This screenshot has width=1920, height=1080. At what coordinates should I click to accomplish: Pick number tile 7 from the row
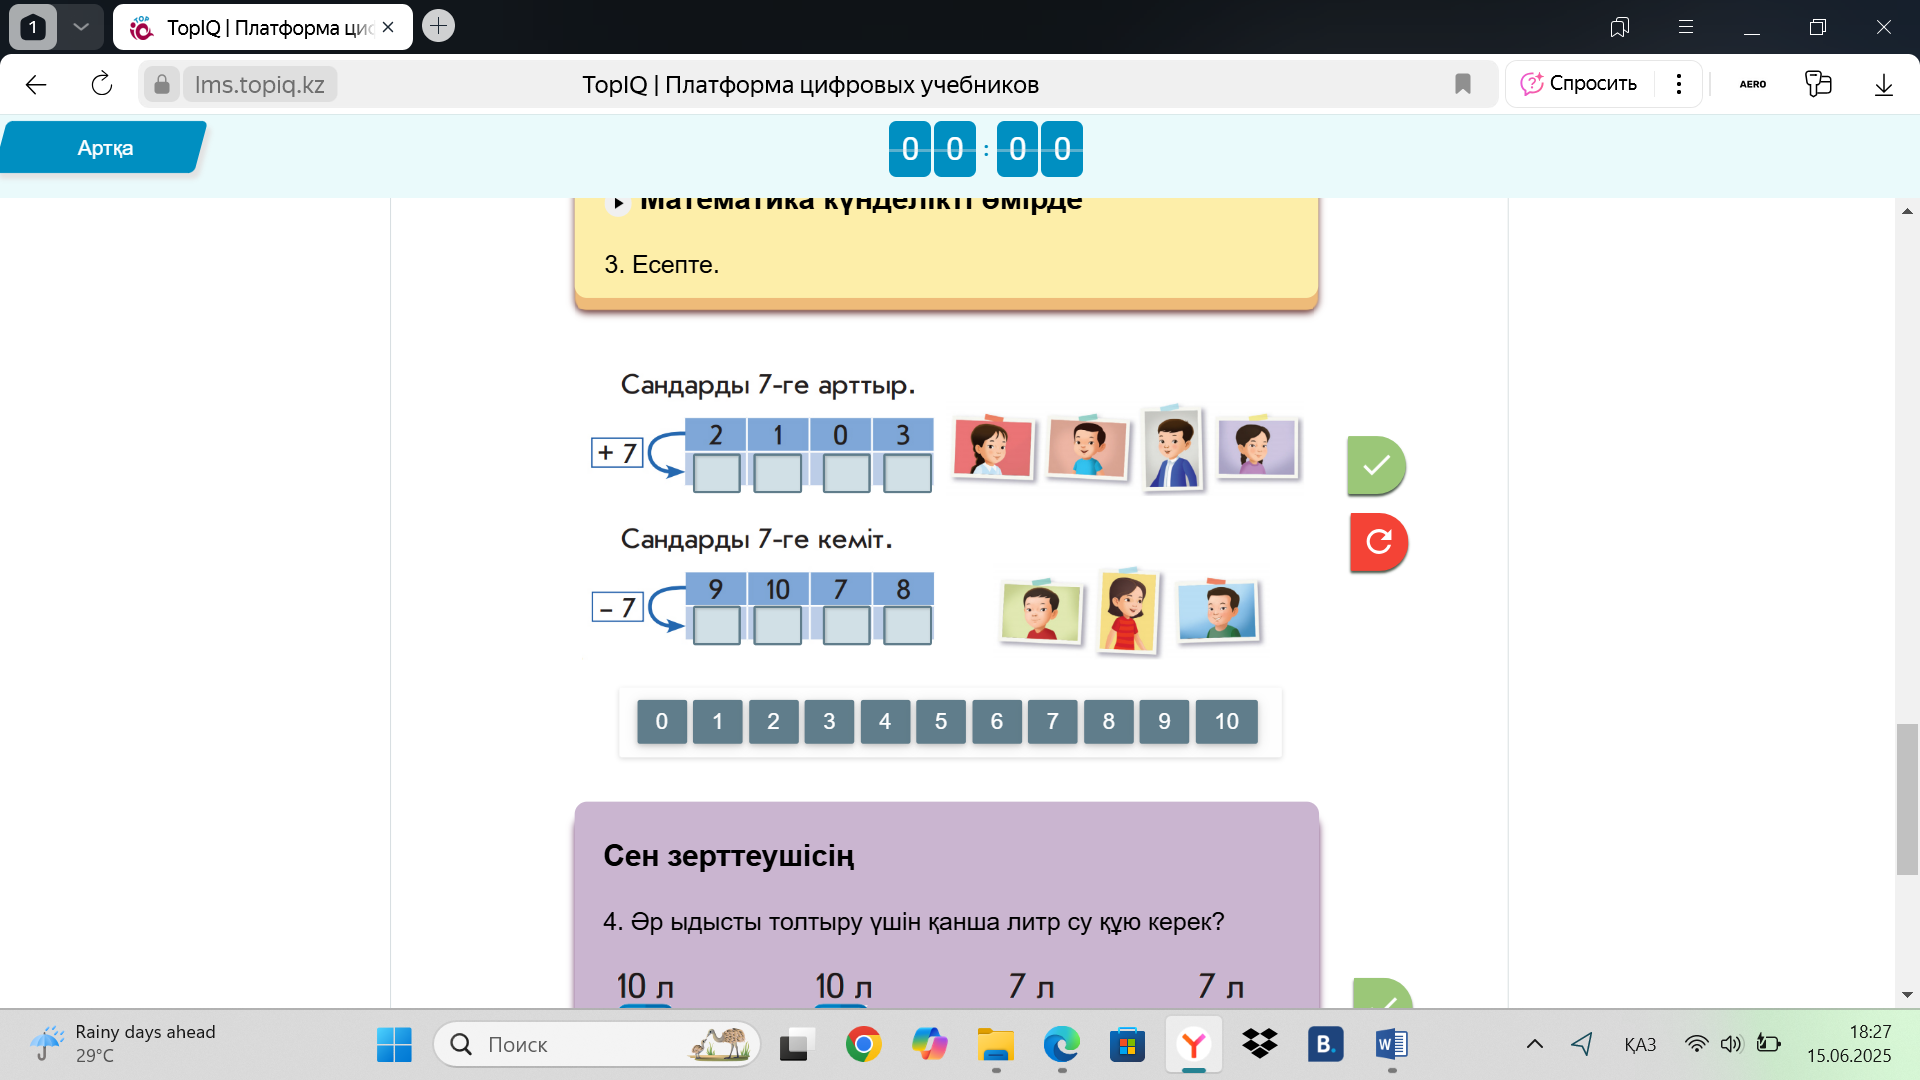coord(1052,721)
